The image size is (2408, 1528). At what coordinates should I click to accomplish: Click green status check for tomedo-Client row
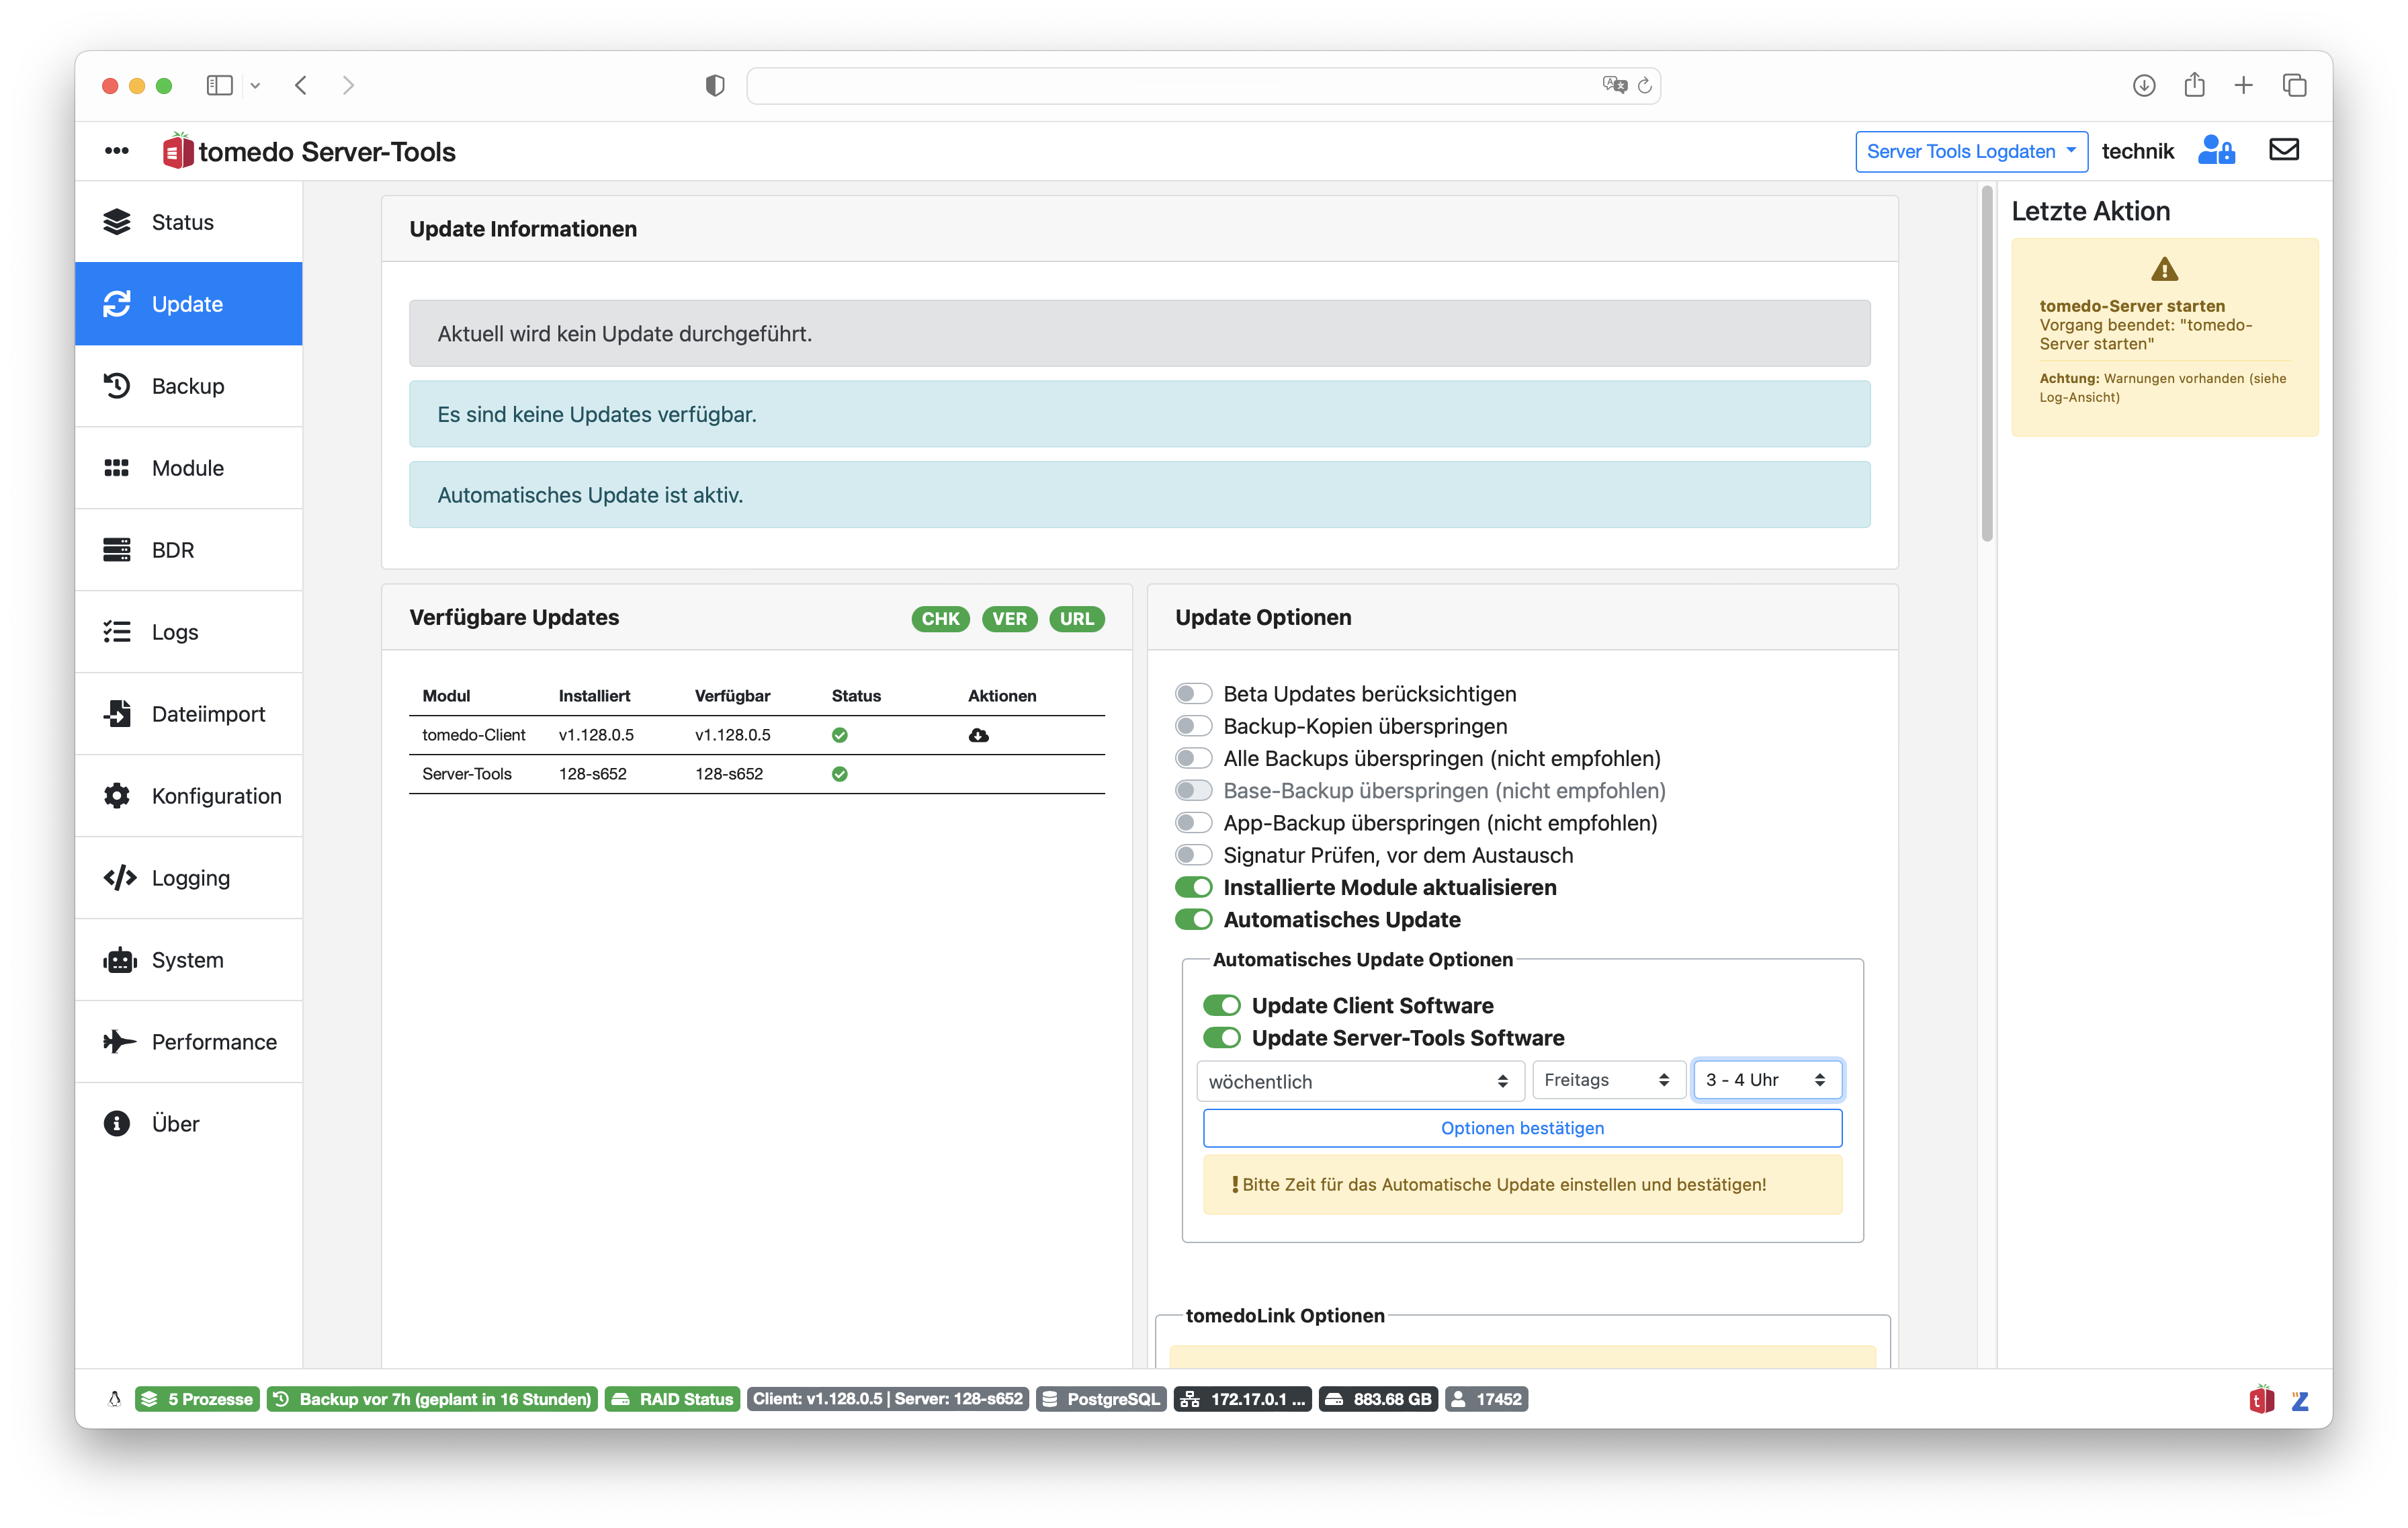840,735
